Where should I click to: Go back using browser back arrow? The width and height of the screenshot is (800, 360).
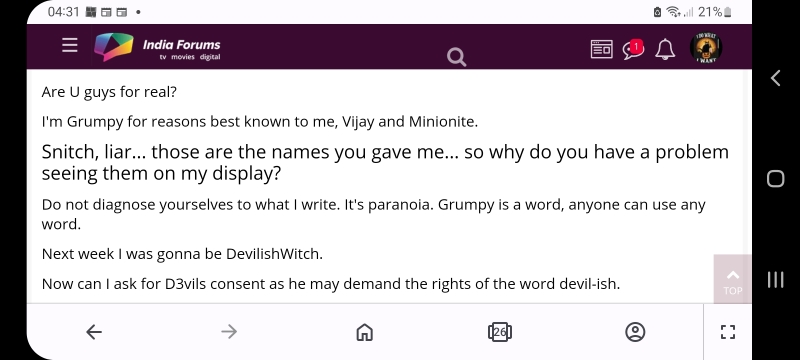94,332
